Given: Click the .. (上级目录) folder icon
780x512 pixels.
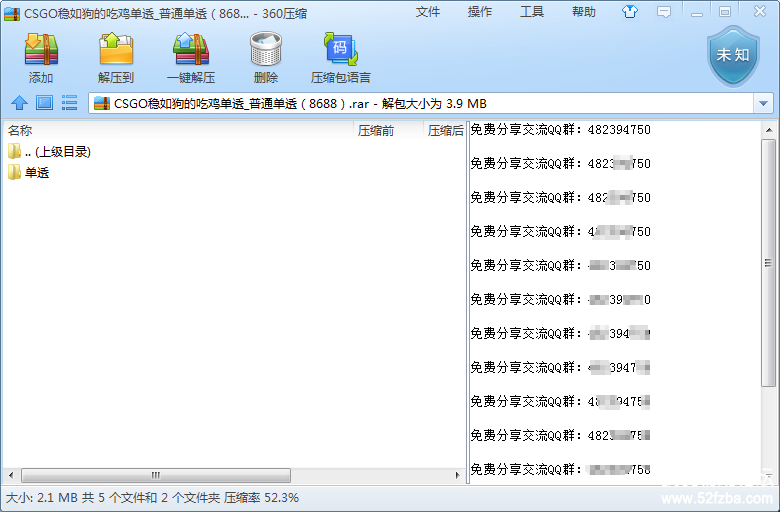Looking at the screenshot, I should pos(14,151).
